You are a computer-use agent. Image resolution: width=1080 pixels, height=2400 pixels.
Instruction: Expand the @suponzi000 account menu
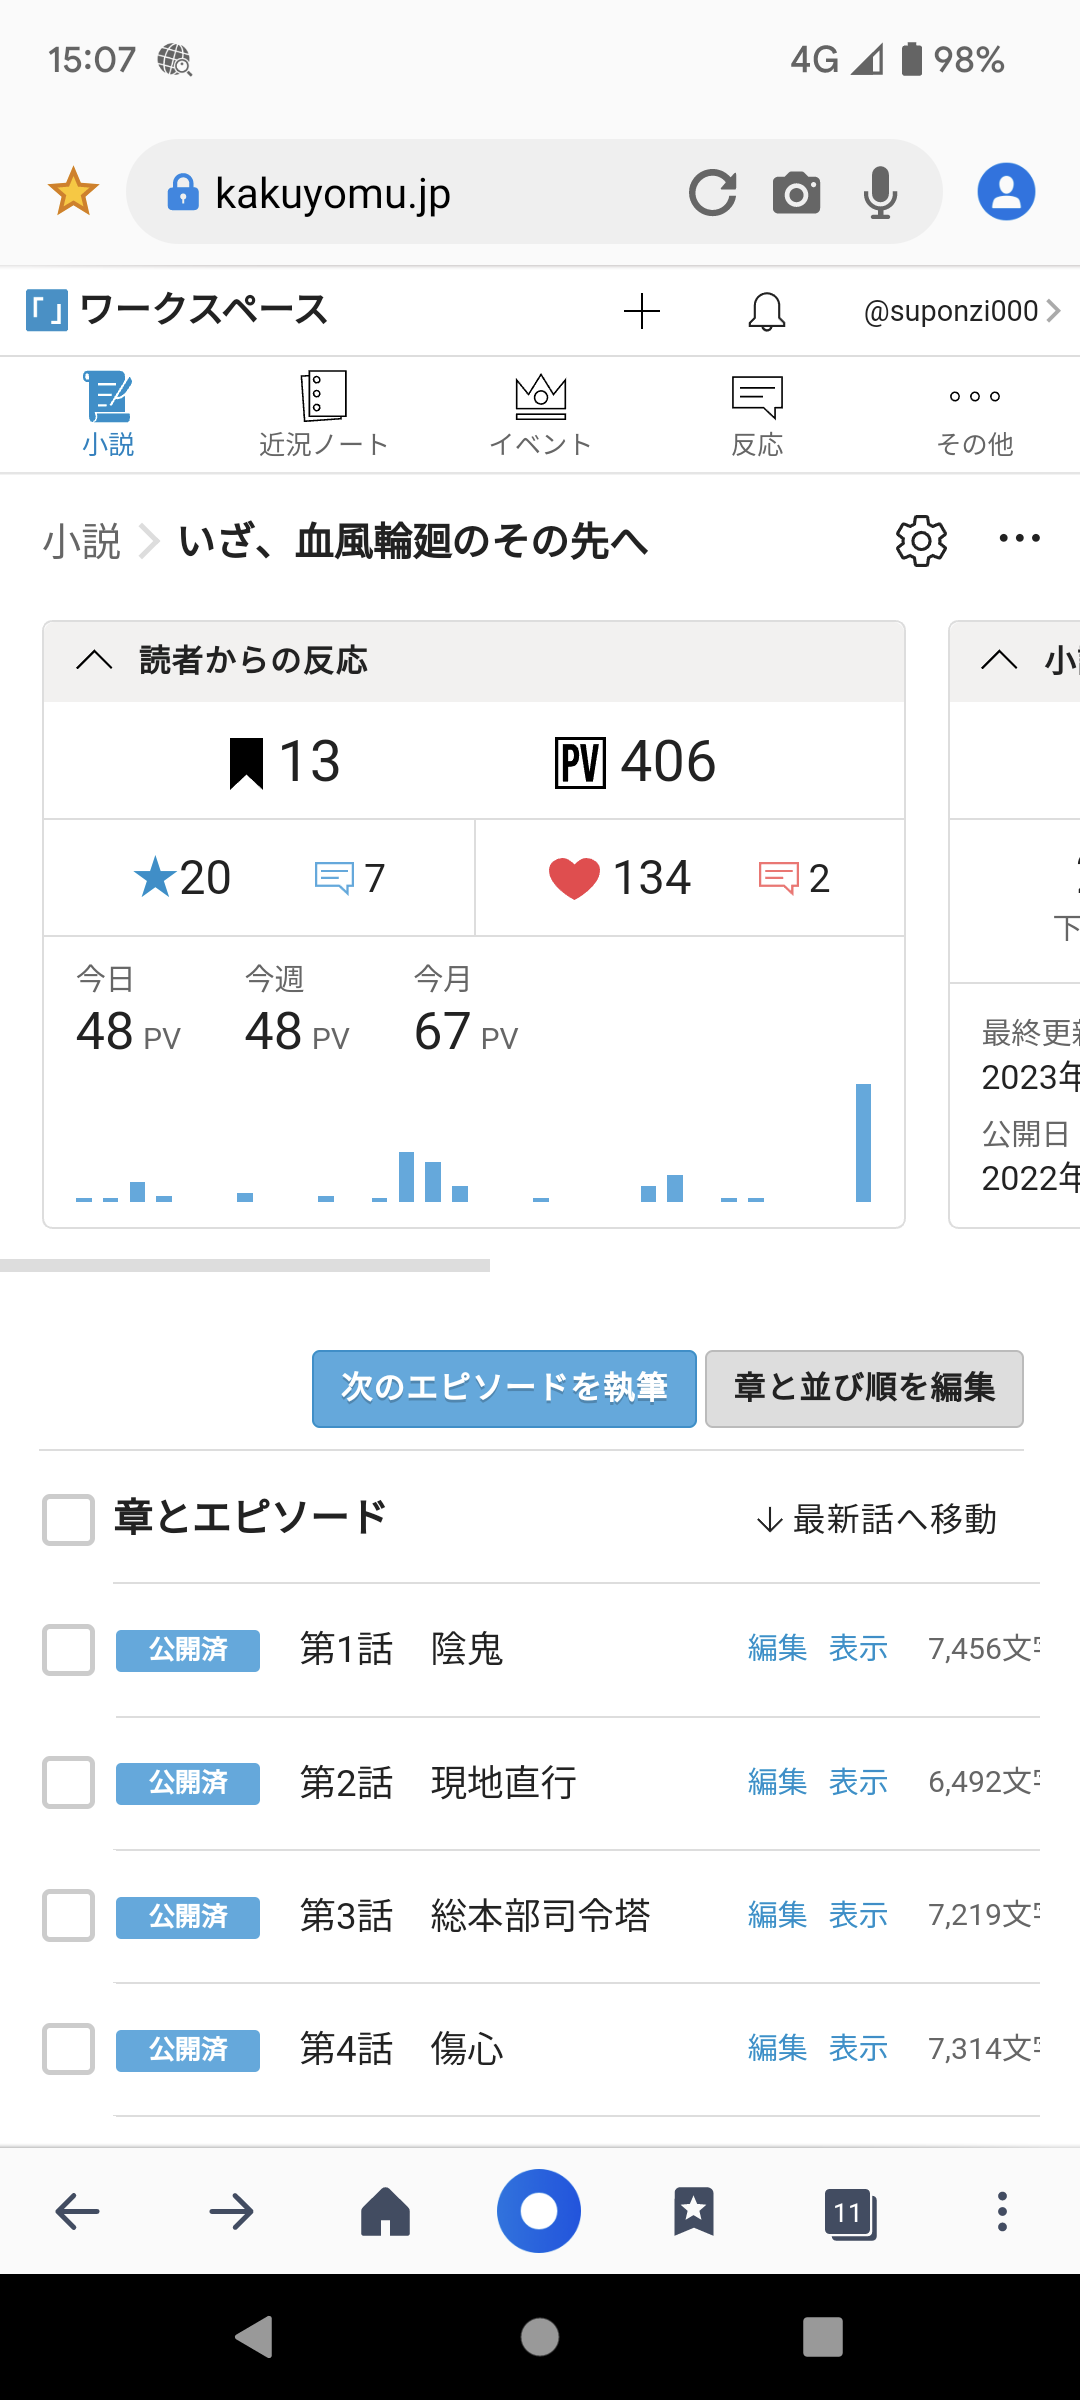pos(960,312)
